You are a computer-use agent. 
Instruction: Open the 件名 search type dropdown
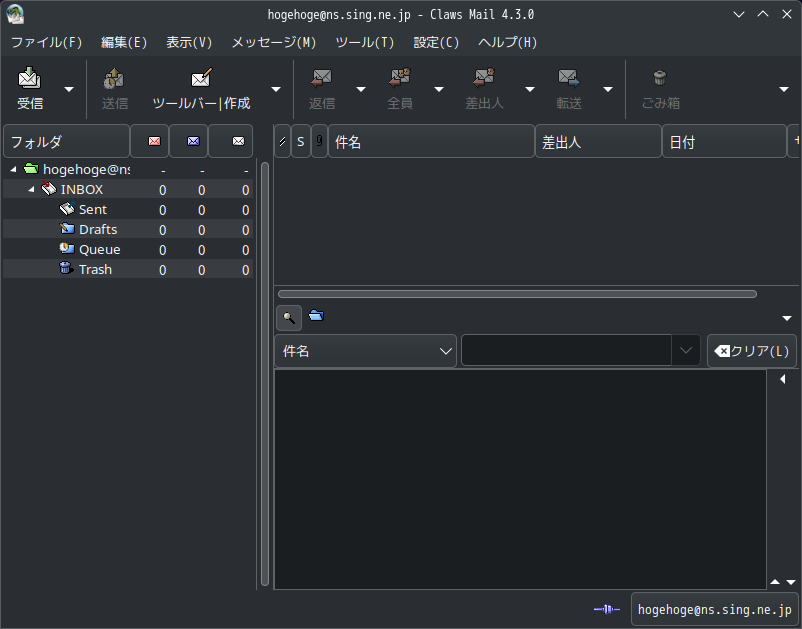pos(365,351)
